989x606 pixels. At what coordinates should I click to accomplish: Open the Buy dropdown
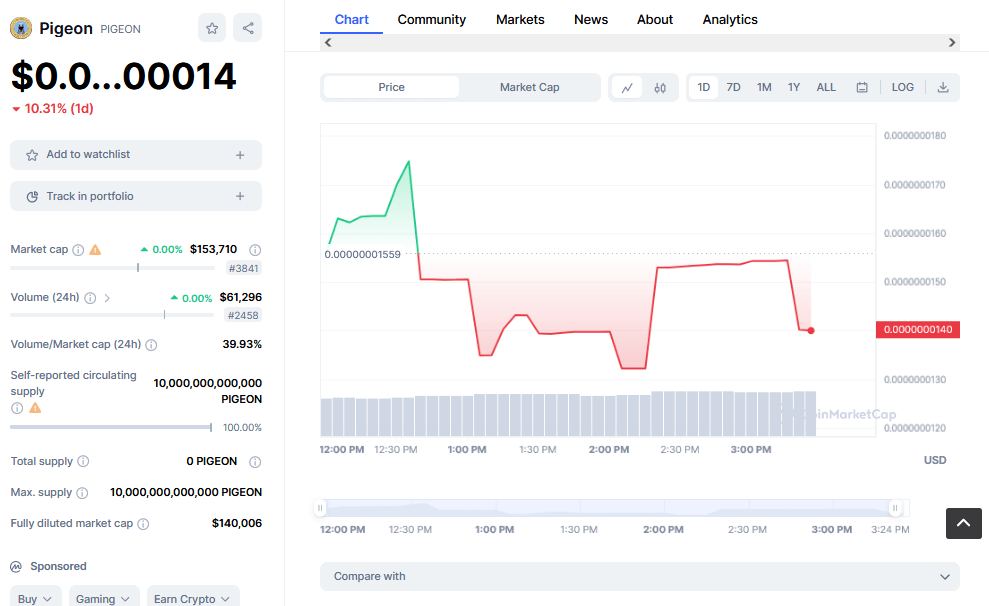(x=35, y=597)
